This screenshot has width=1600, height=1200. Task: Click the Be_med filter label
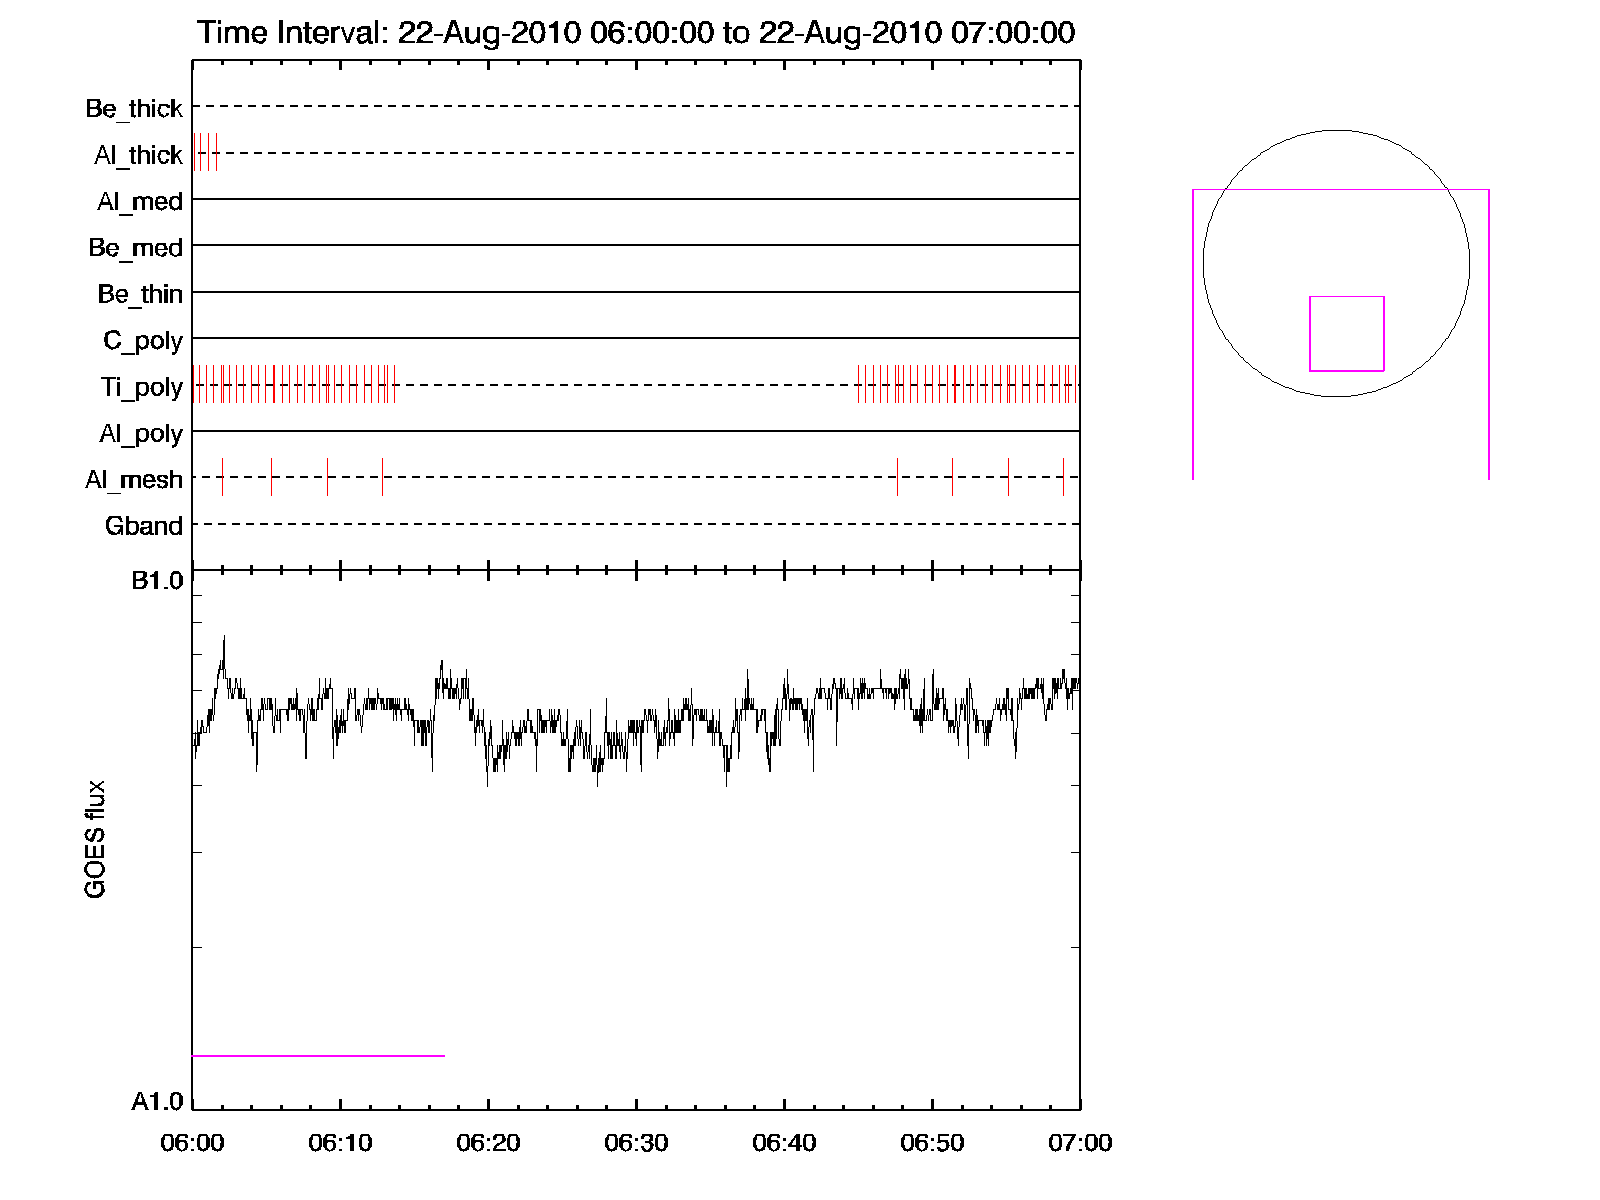136,247
